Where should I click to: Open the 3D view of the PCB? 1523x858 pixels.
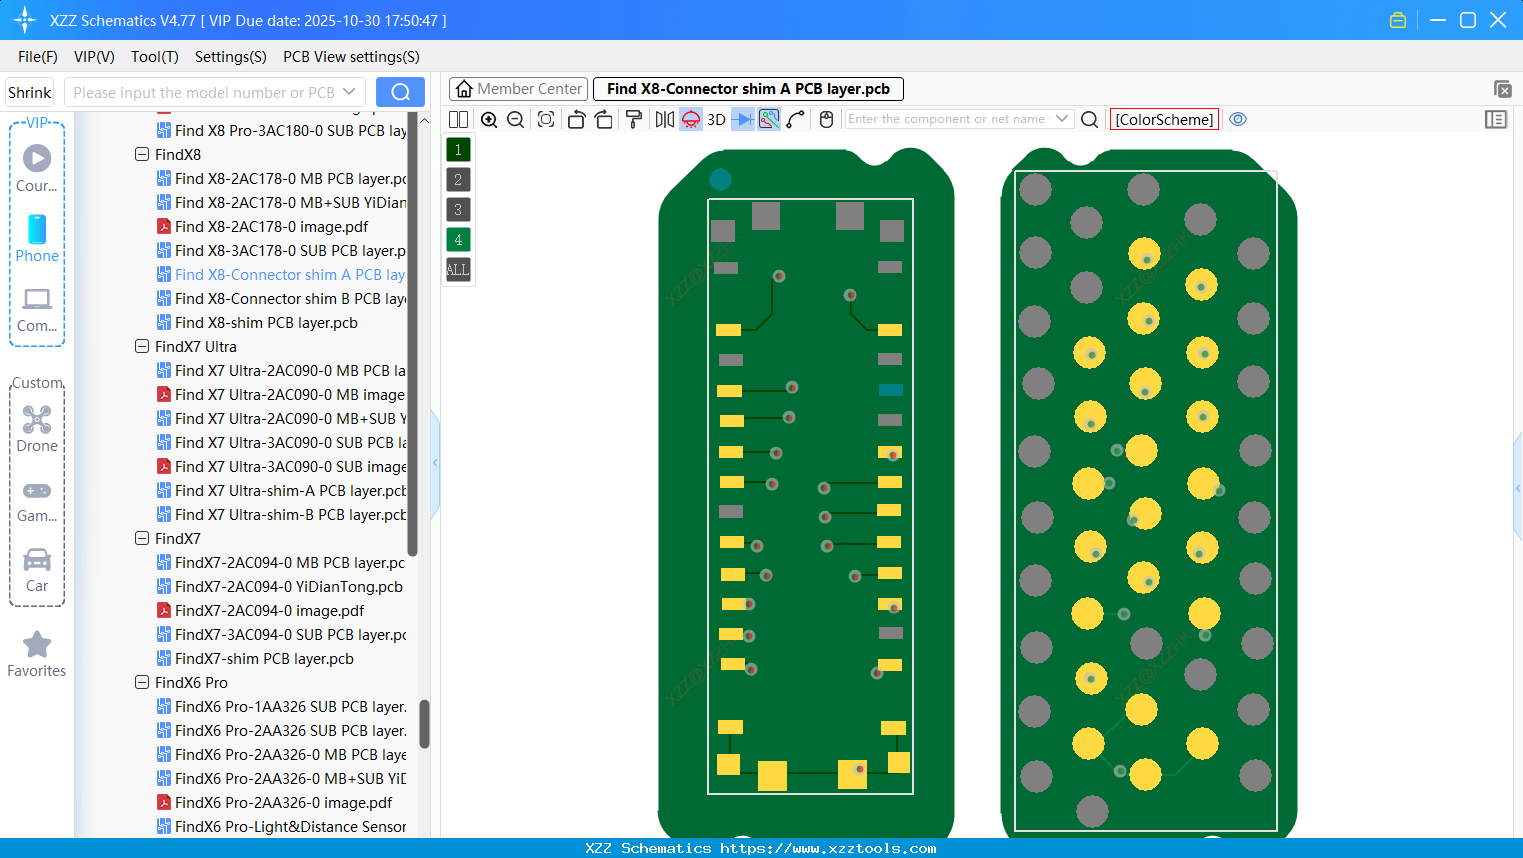coord(716,119)
